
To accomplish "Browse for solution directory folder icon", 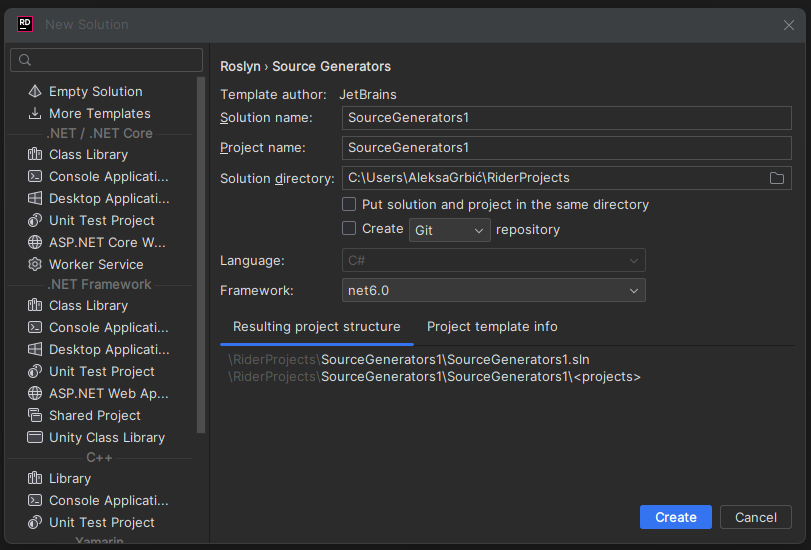I will 776,178.
